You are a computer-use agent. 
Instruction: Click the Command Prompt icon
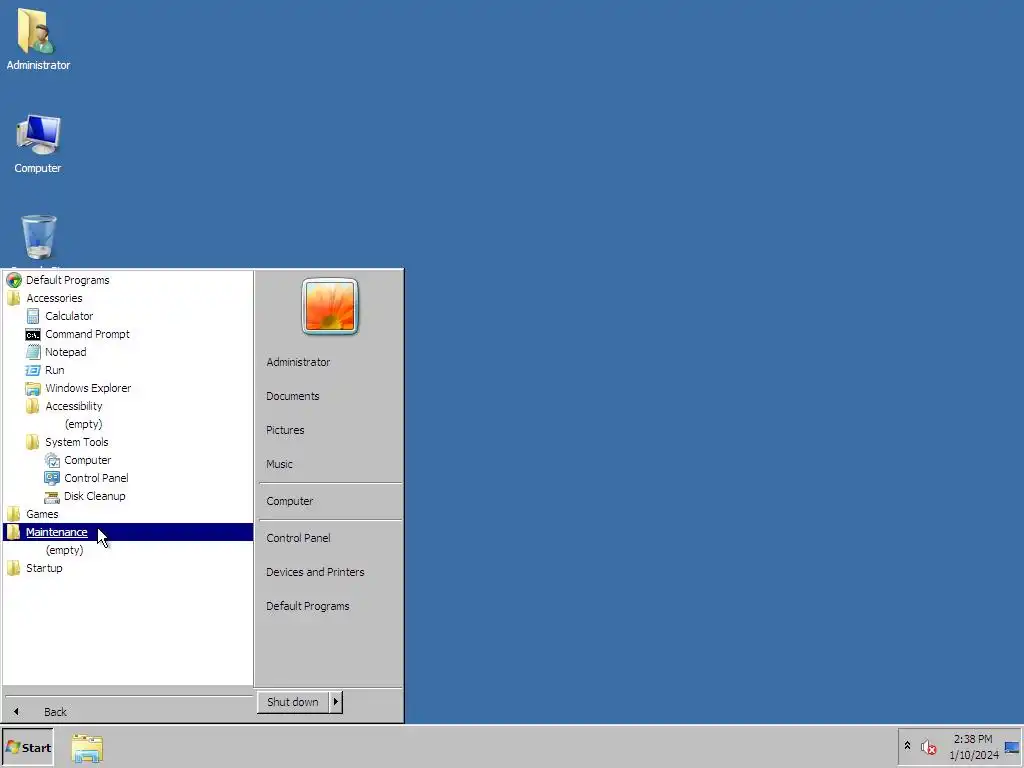pyautogui.click(x=33, y=334)
